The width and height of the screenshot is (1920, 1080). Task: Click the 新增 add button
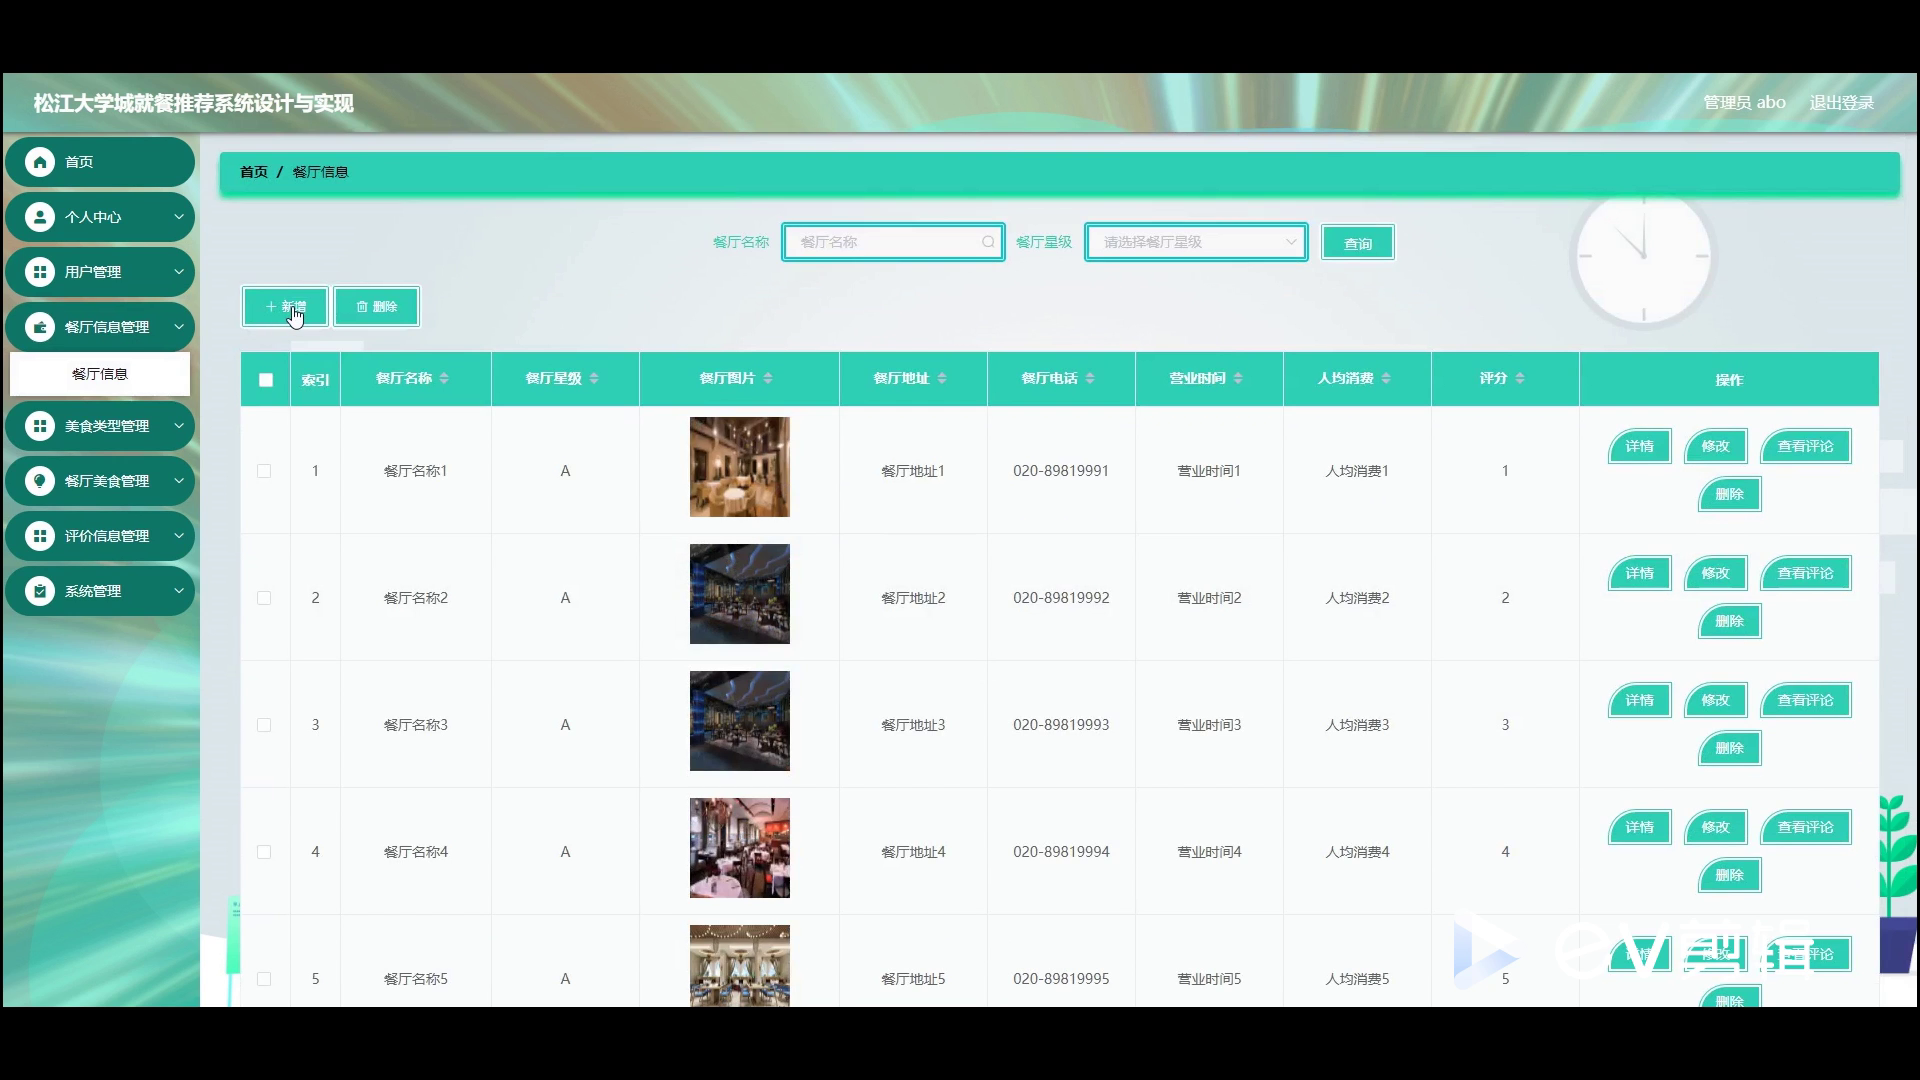pyautogui.click(x=285, y=307)
